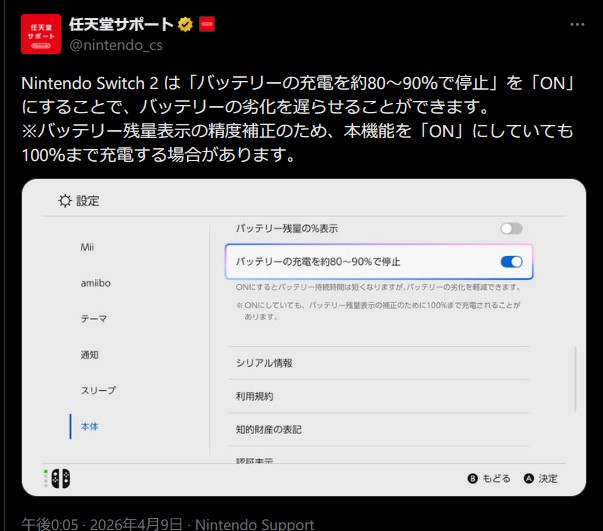
Task: Click the 決定 confirm label
Action: [548, 479]
